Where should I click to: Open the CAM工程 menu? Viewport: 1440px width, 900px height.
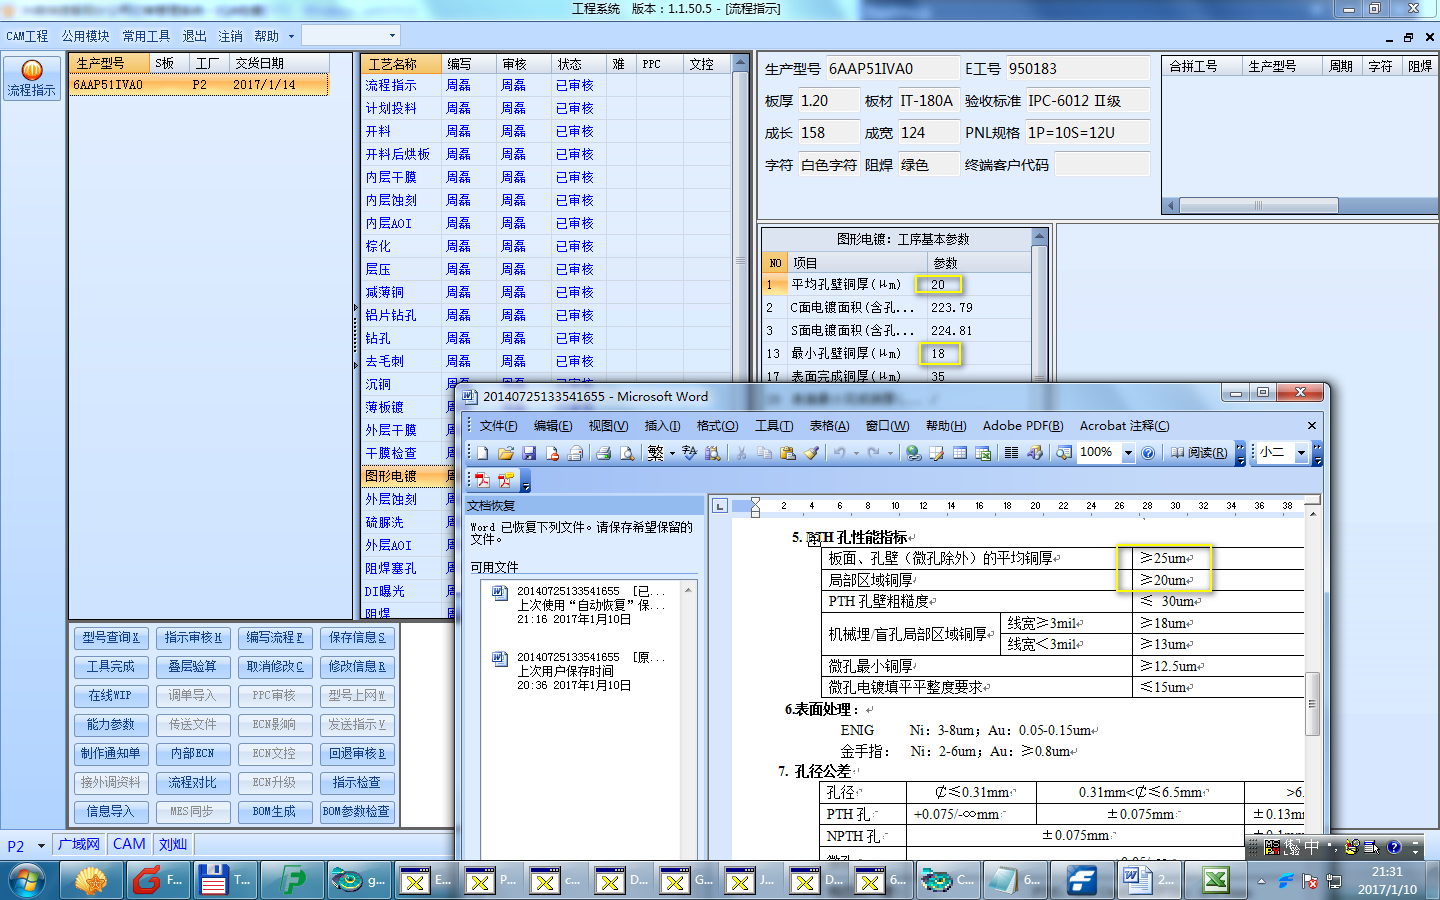(27, 36)
